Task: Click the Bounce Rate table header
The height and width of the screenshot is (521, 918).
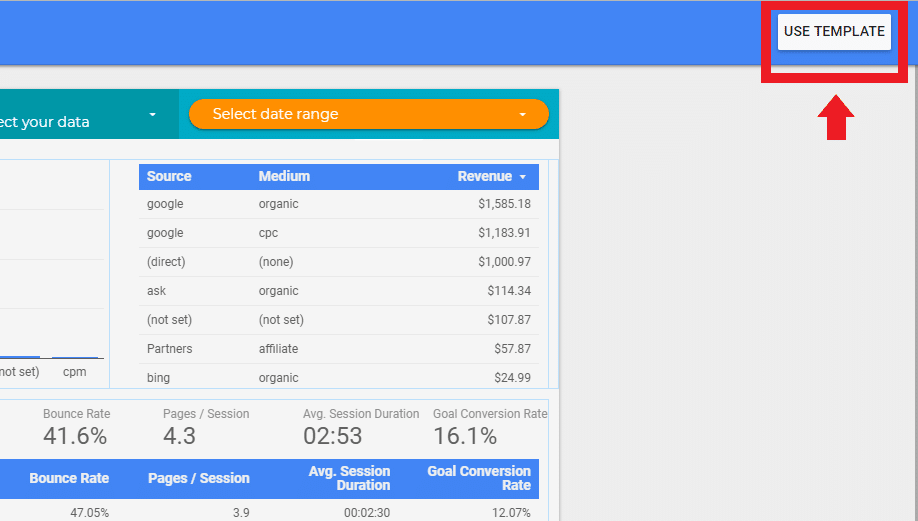Action: coord(69,478)
